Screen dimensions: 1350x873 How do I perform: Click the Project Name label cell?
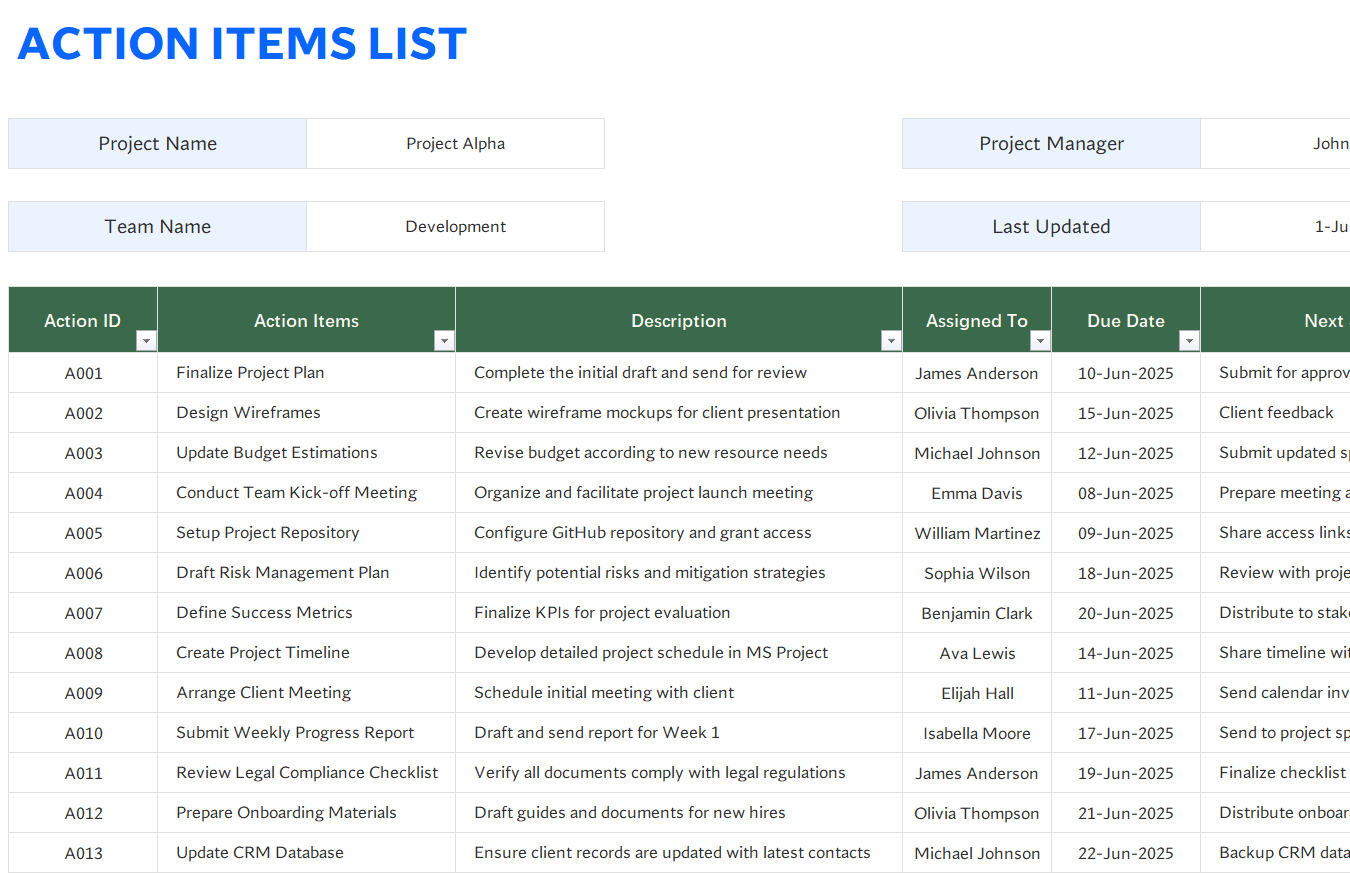[157, 143]
